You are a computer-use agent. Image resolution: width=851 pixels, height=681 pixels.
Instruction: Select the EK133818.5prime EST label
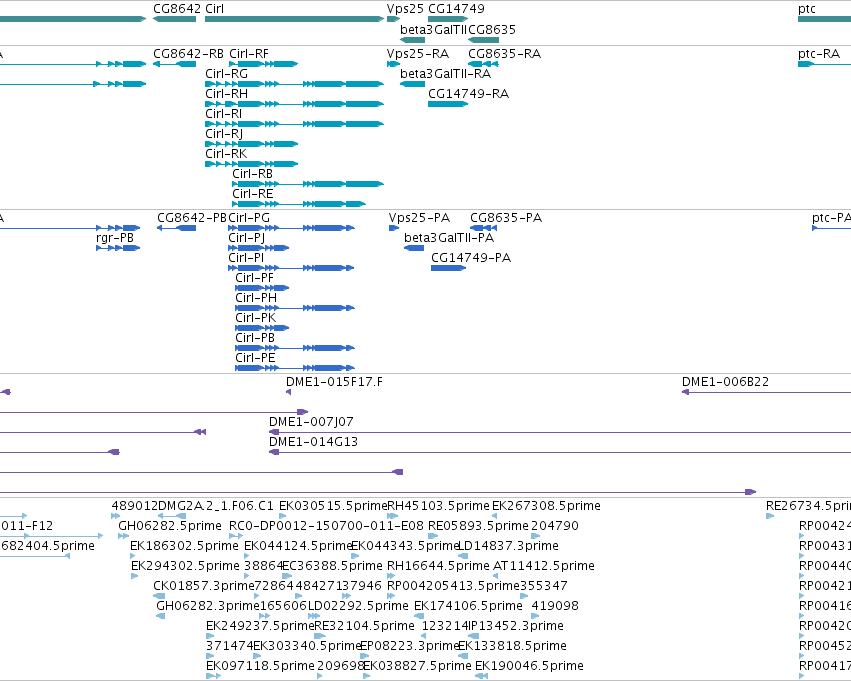512,647
